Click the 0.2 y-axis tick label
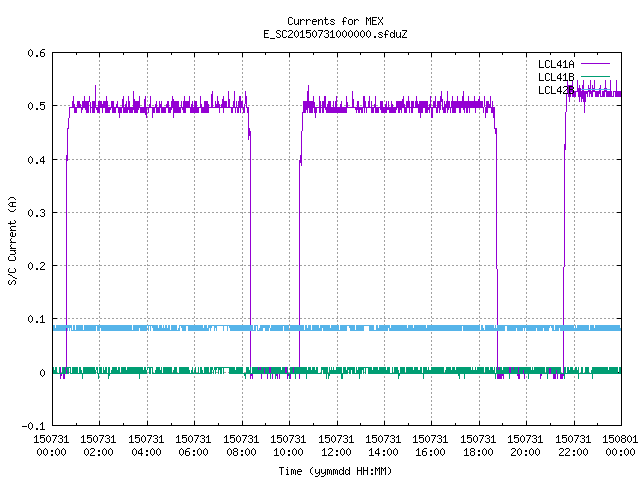Image resolution: width=640 pixels, height=480 pixels. coord(36,266)
